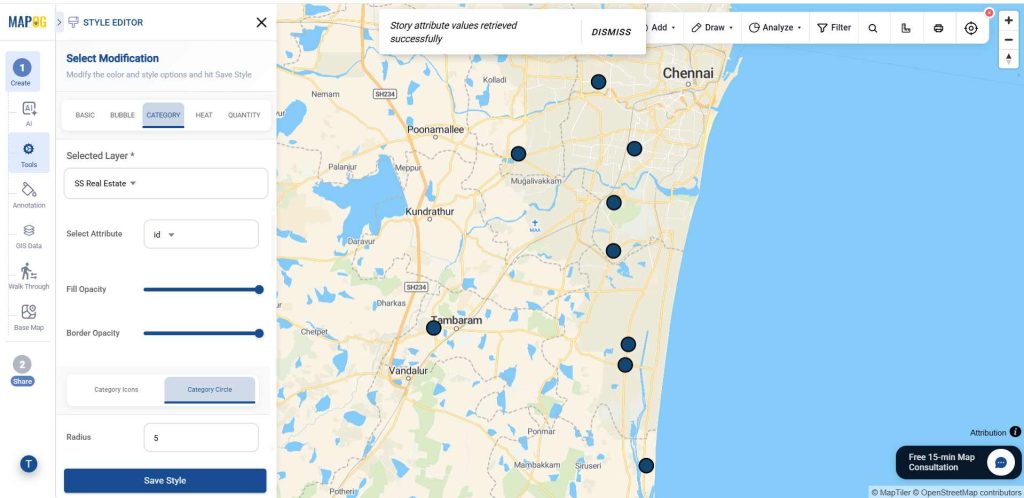
Task: Adjust the Fill Opacity slider
Action: tap(203, 289)
